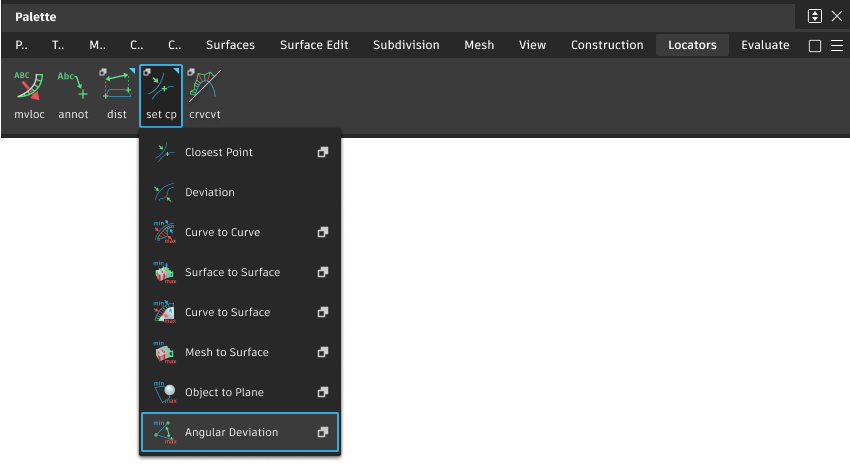Select the mvloc move locator tool

tap(29, 88)
